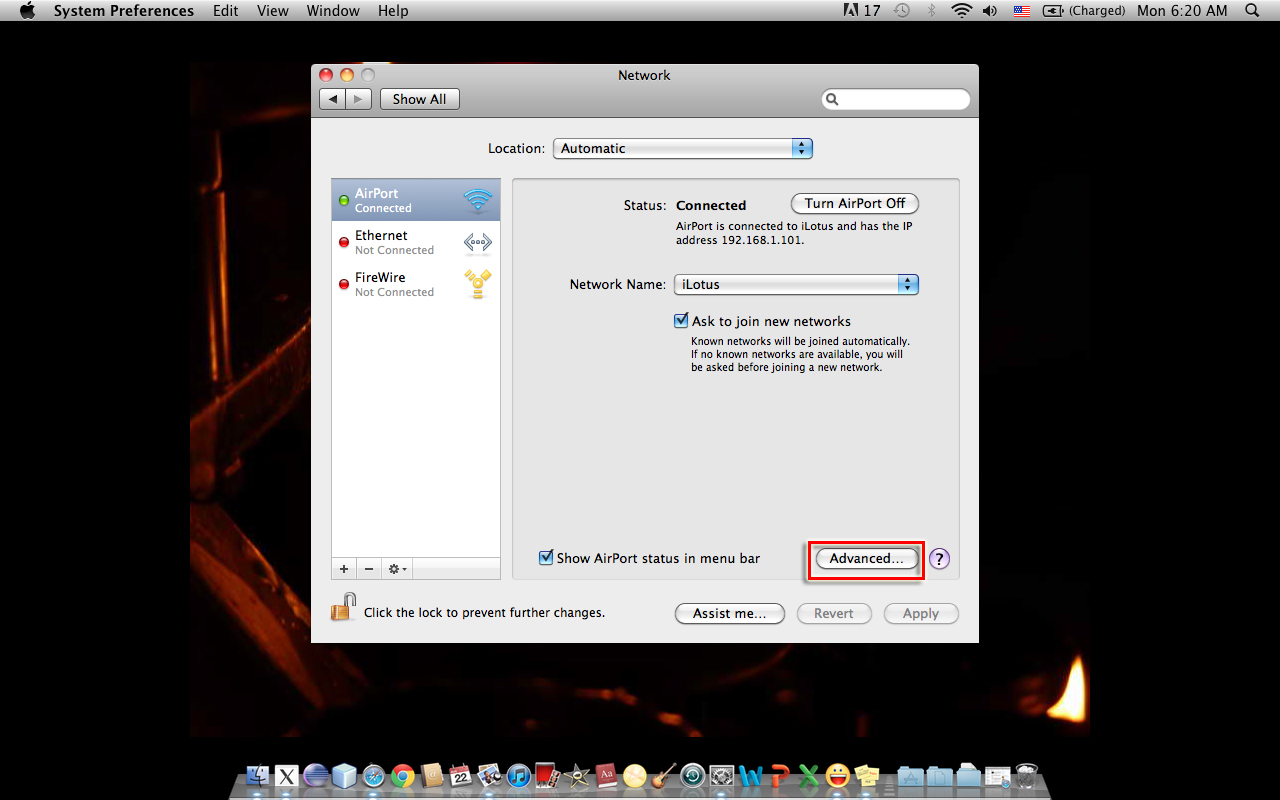Click the Bluetooth menu bar icon

[x=931, y=11]
